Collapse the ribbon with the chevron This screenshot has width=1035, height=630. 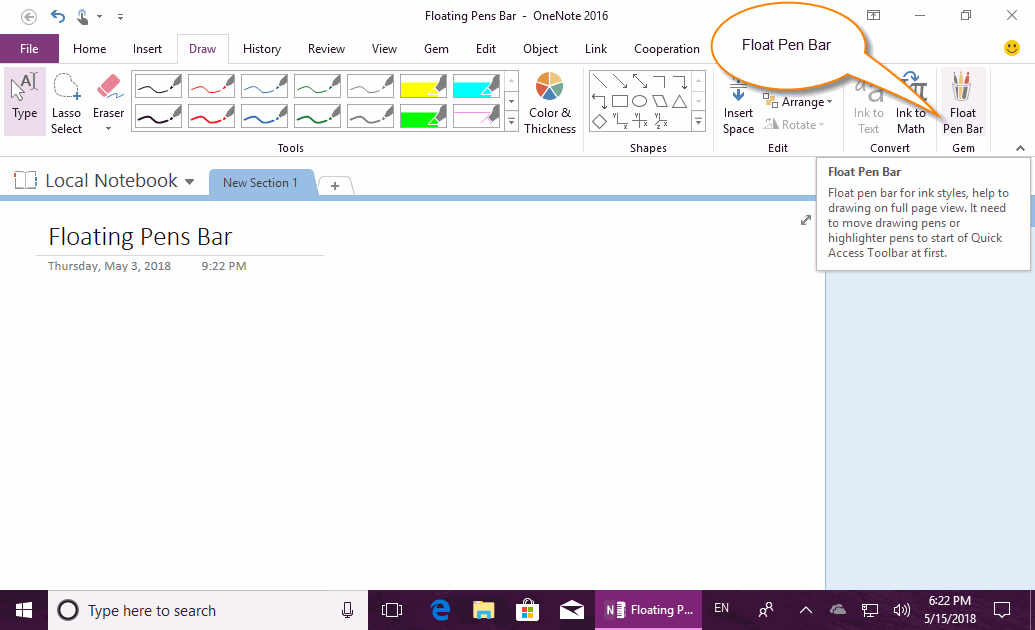(1020, 149)
